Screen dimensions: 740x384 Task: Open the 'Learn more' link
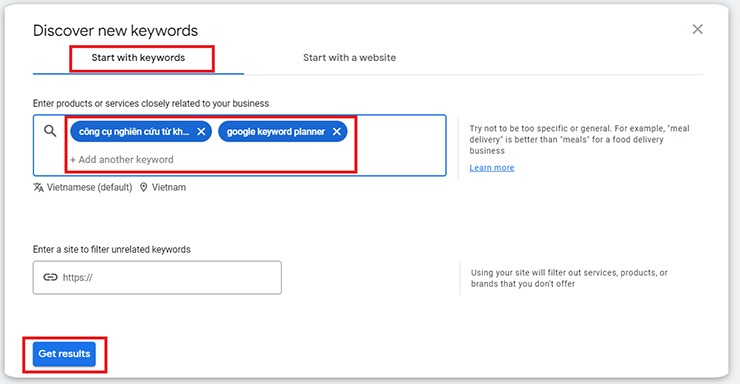click(x=492, y=167)
